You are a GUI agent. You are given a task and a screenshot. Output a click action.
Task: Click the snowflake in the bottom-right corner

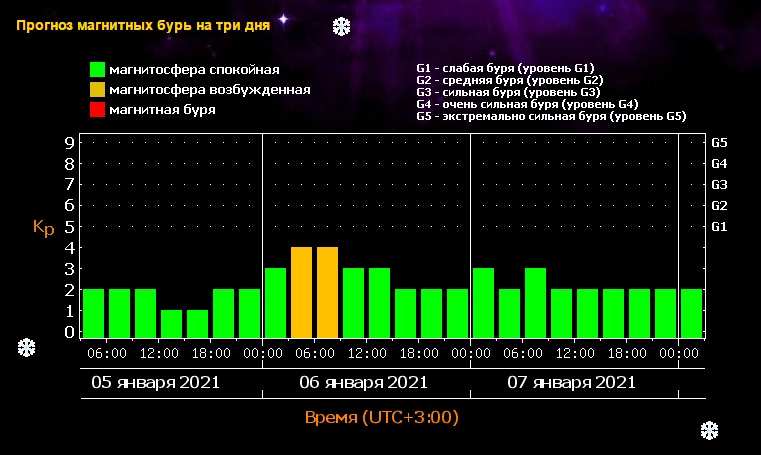tap(709, 430)
